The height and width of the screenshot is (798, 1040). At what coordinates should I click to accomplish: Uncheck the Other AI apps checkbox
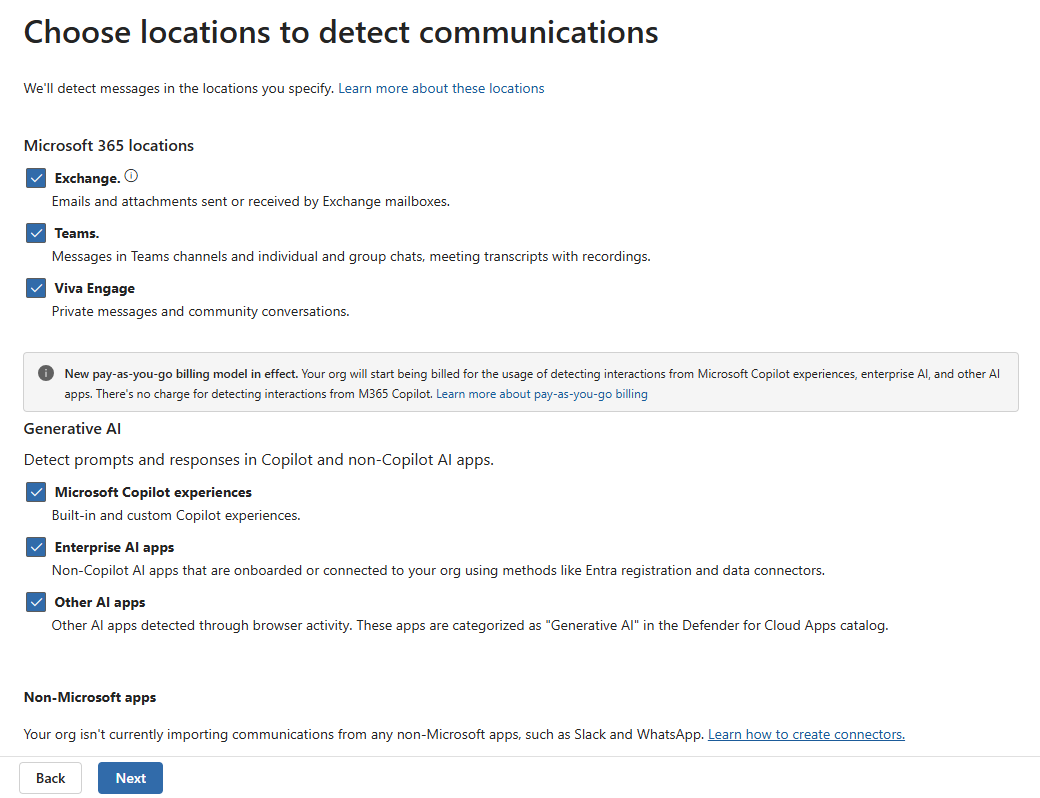pyautogui.click(x=37, y=602)
